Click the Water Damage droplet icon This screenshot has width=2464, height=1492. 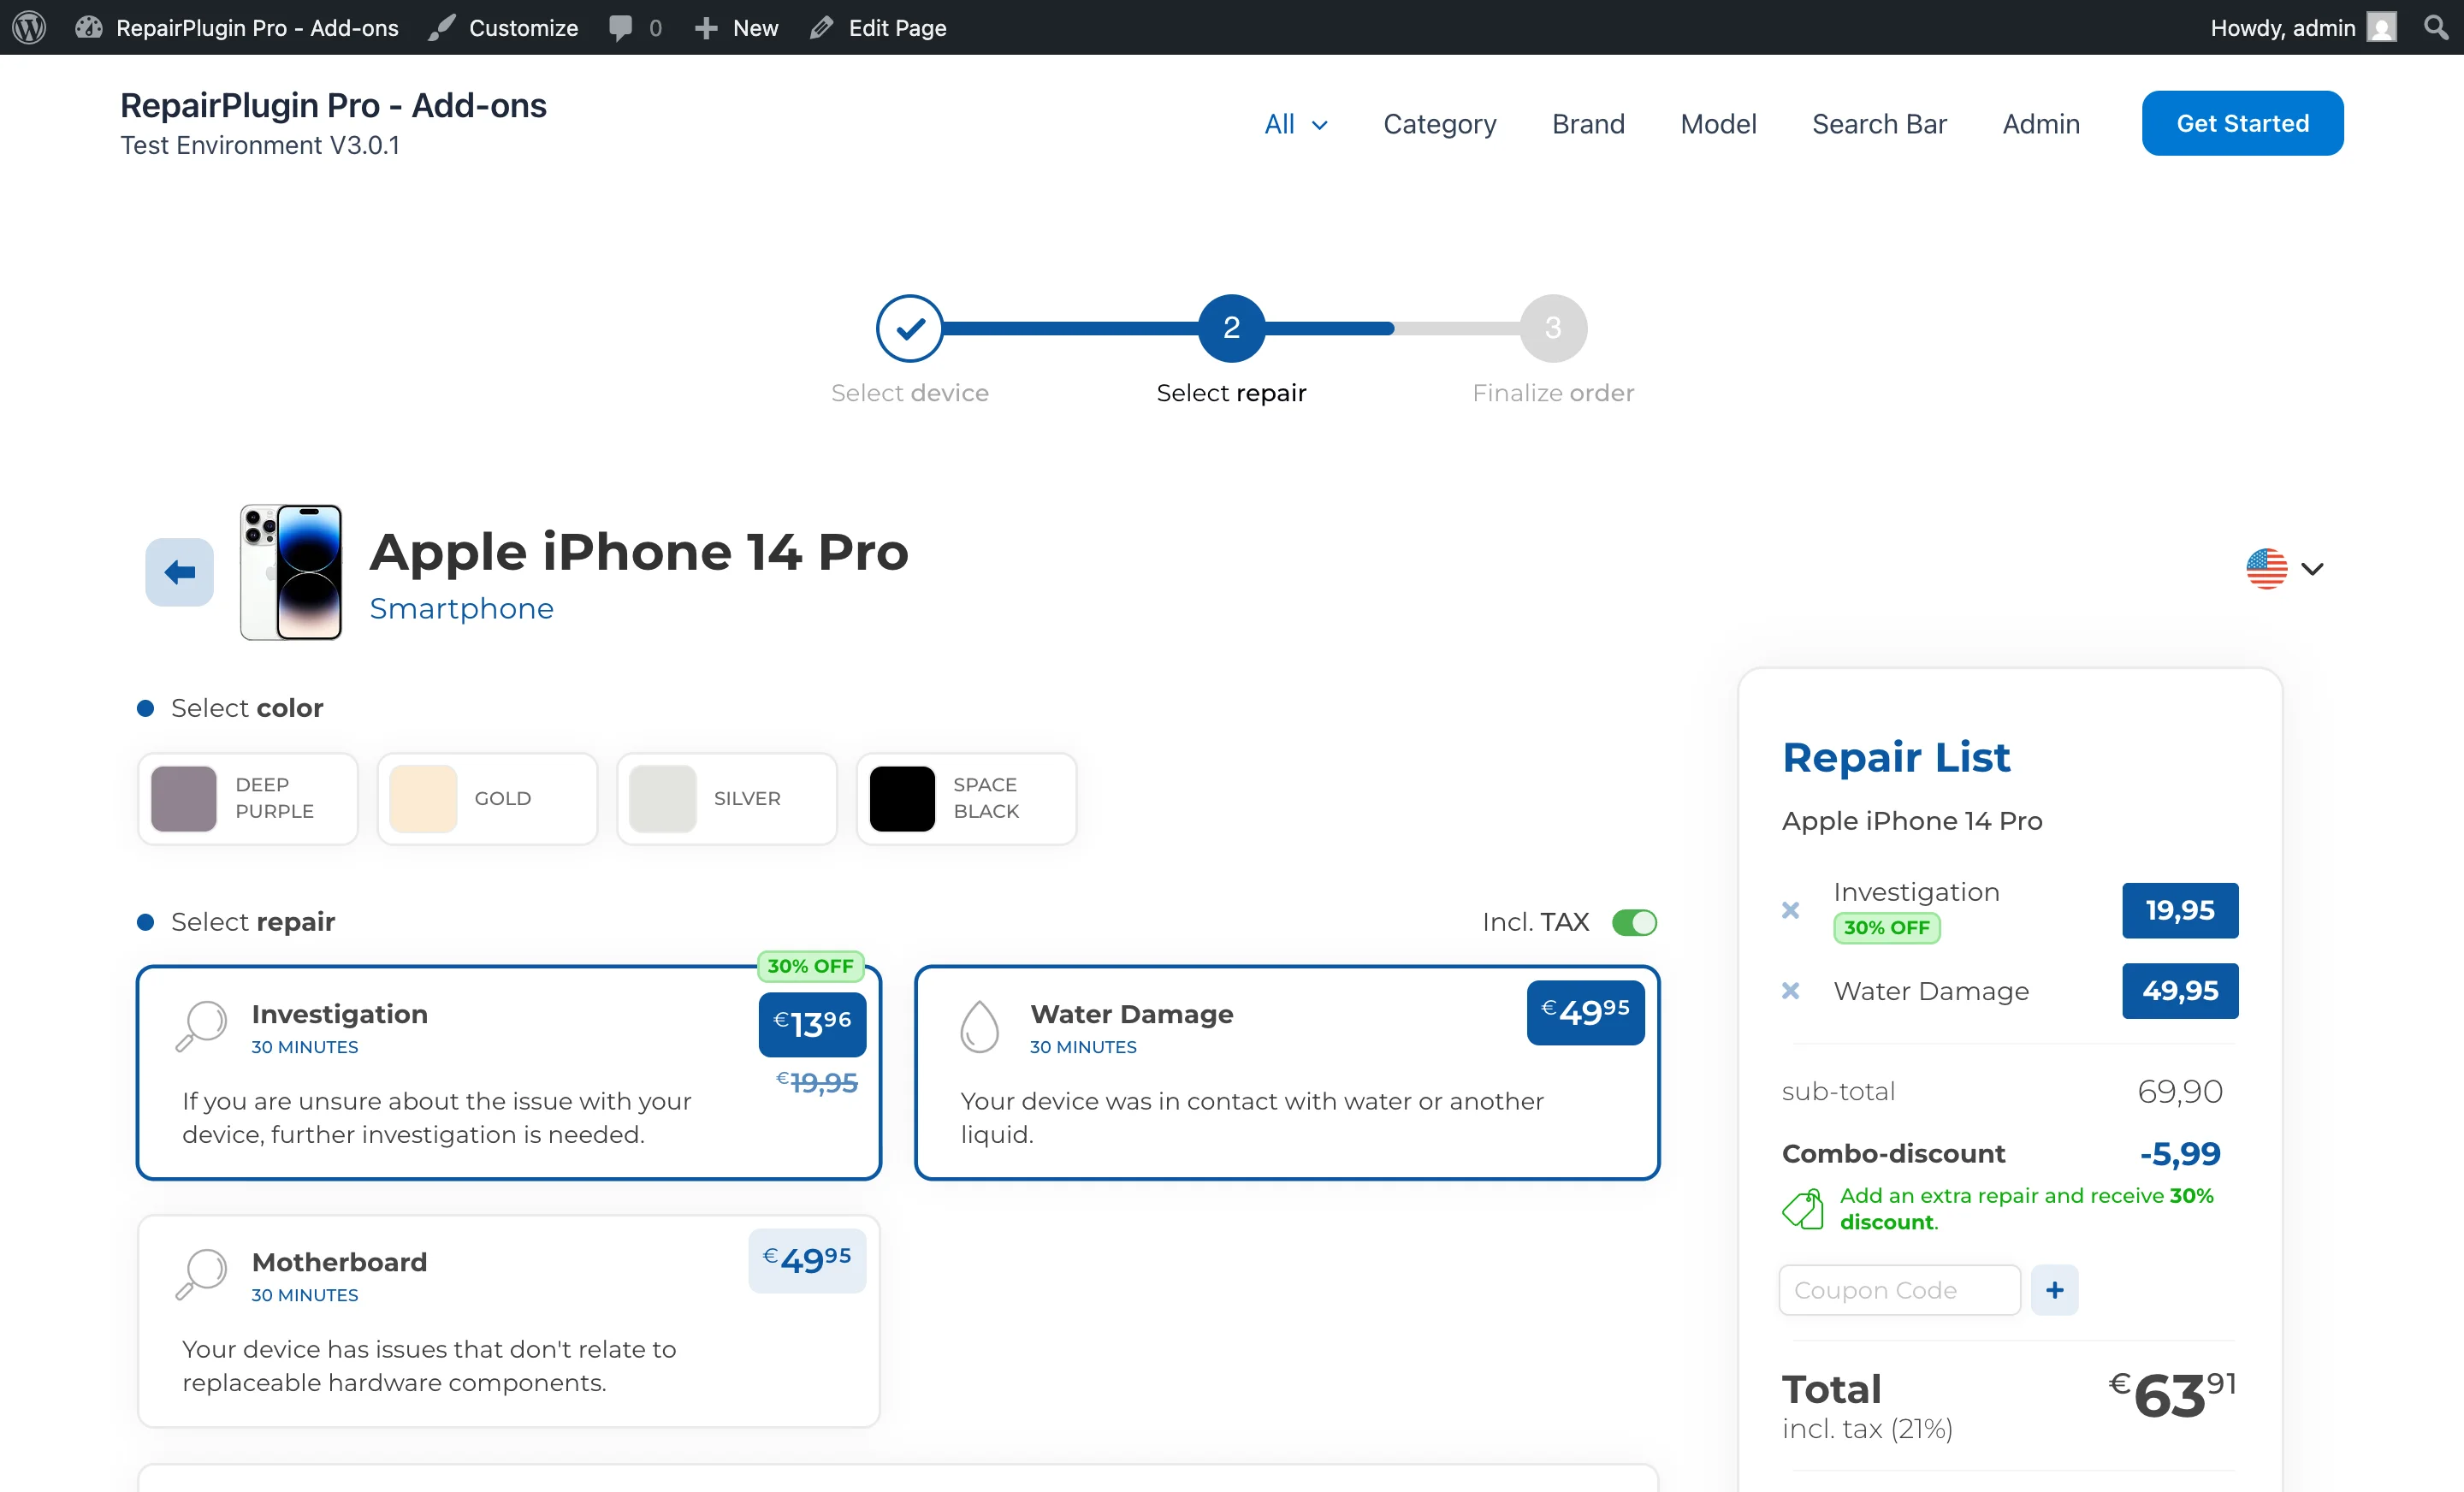[979, 1026]
